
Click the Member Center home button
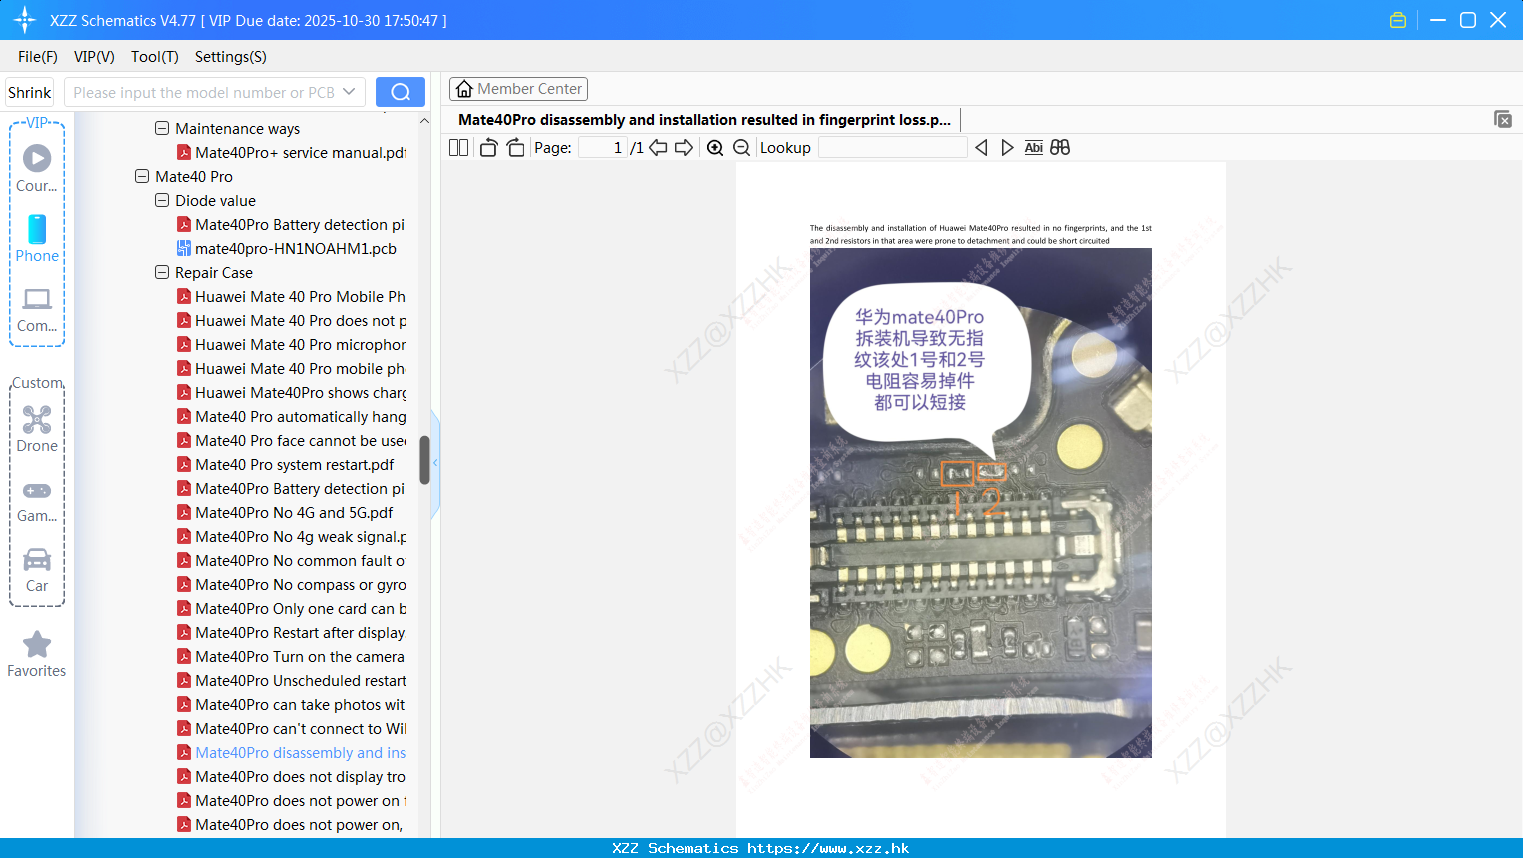coord(518,89)
